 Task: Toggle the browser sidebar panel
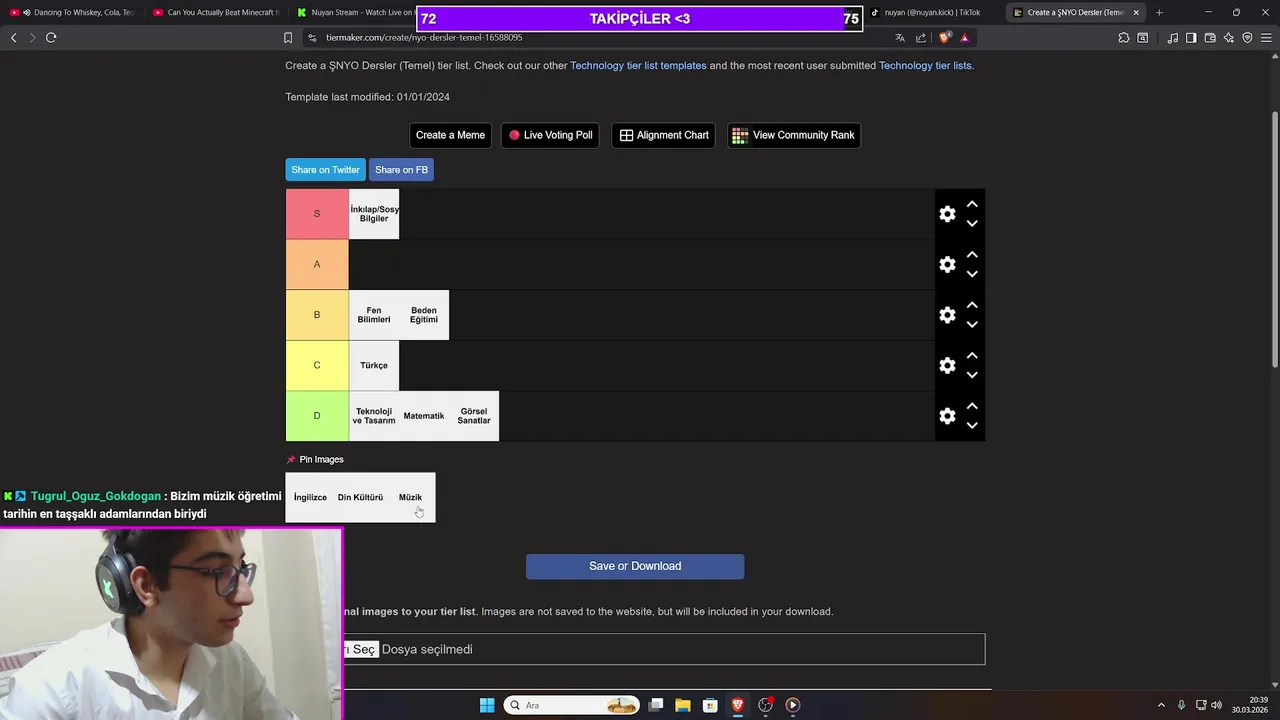pos(1191,38)
